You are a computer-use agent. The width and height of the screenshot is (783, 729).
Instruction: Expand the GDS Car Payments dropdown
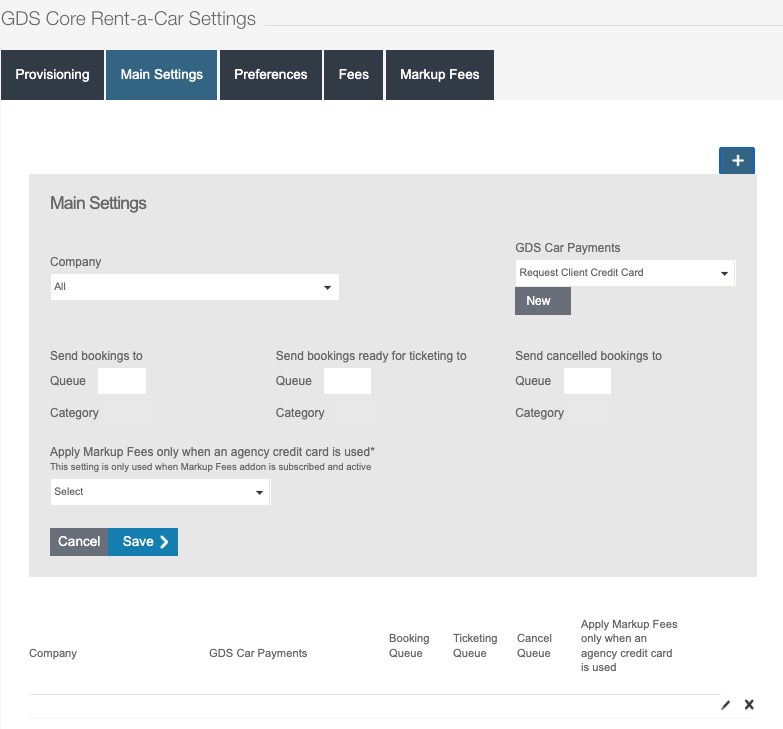click(x=625, y=273)
